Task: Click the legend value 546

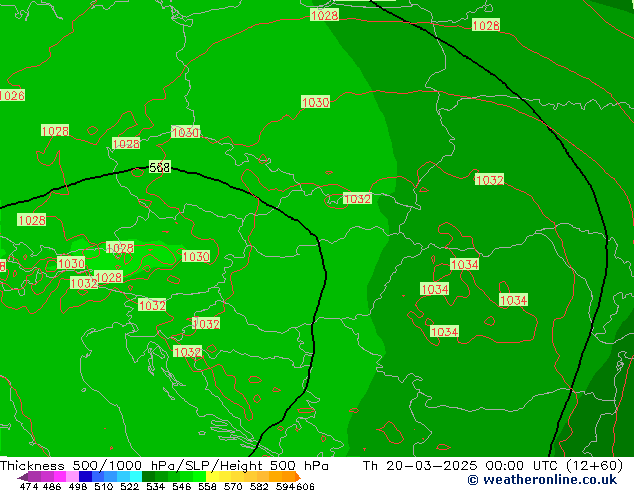Action: [181, 486]
